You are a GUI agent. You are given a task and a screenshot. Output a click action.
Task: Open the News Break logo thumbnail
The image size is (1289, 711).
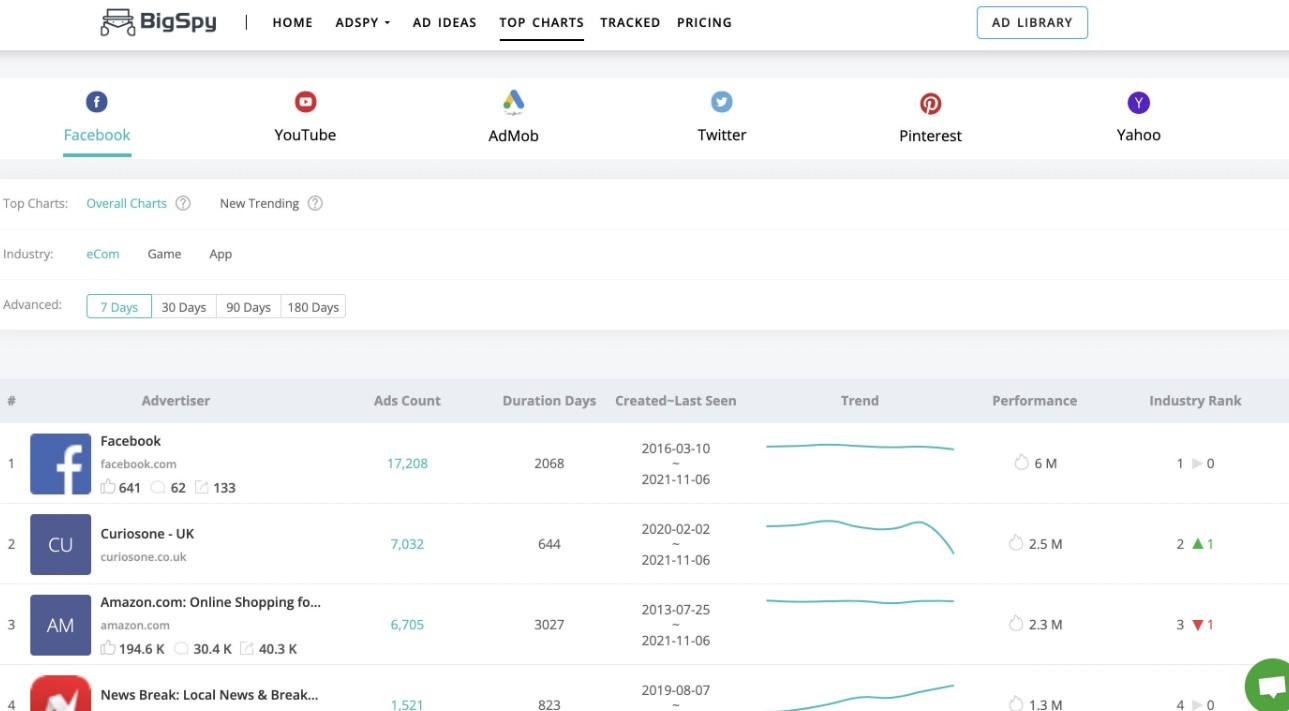60,693
